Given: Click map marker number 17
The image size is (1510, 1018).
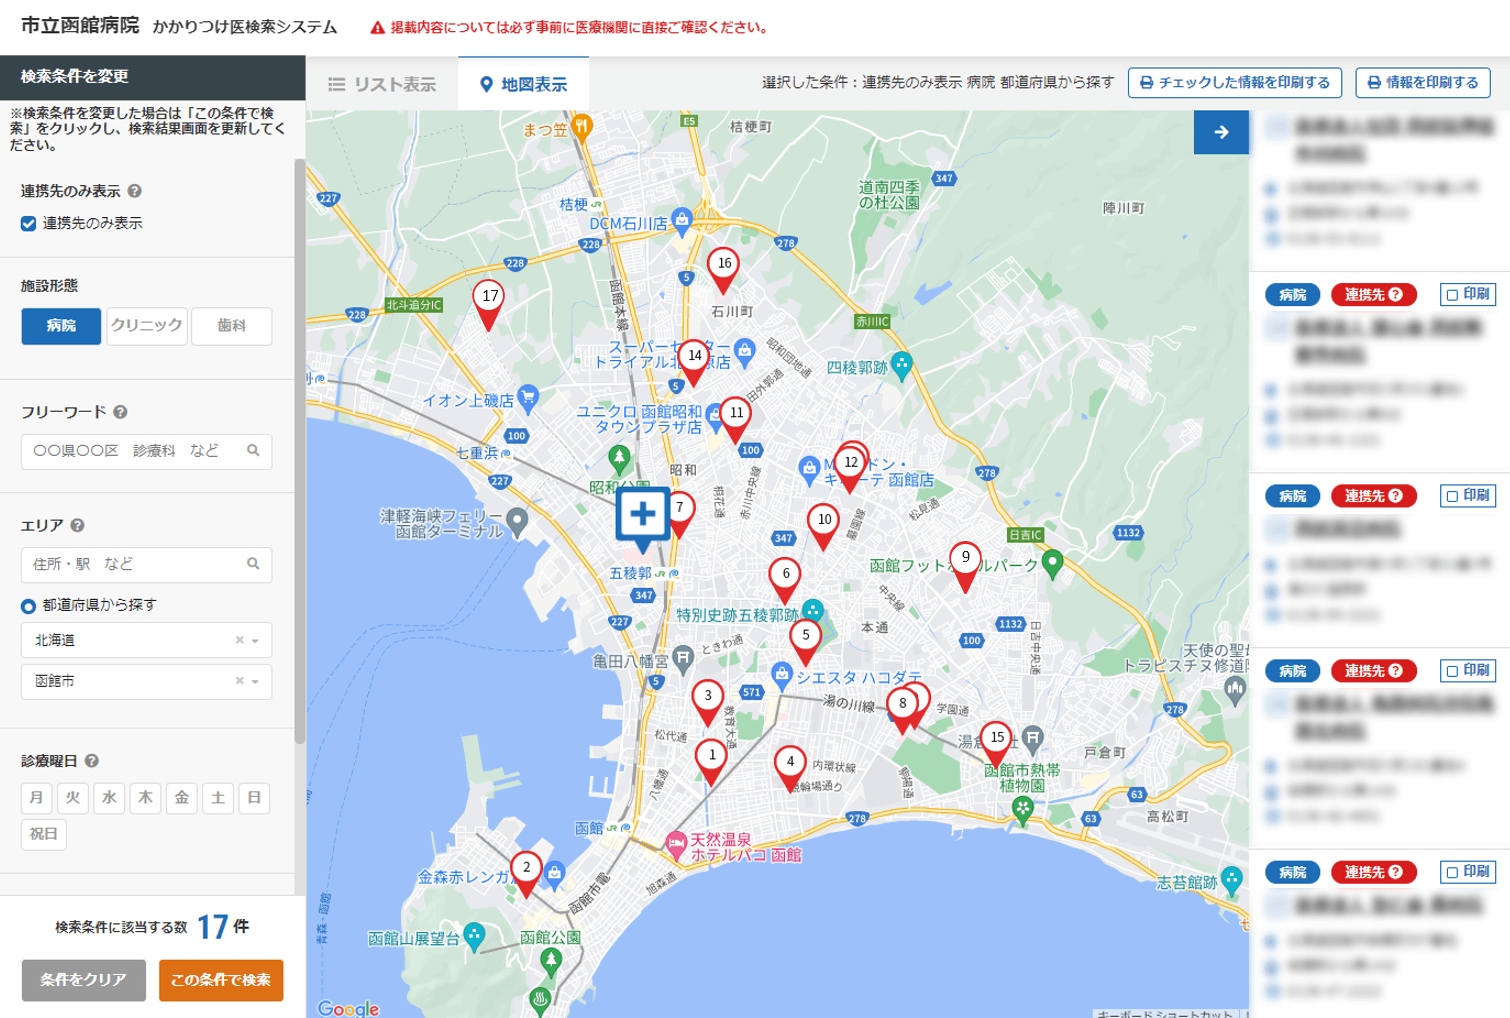Looking at the screenshot, I should click(488, 298).
